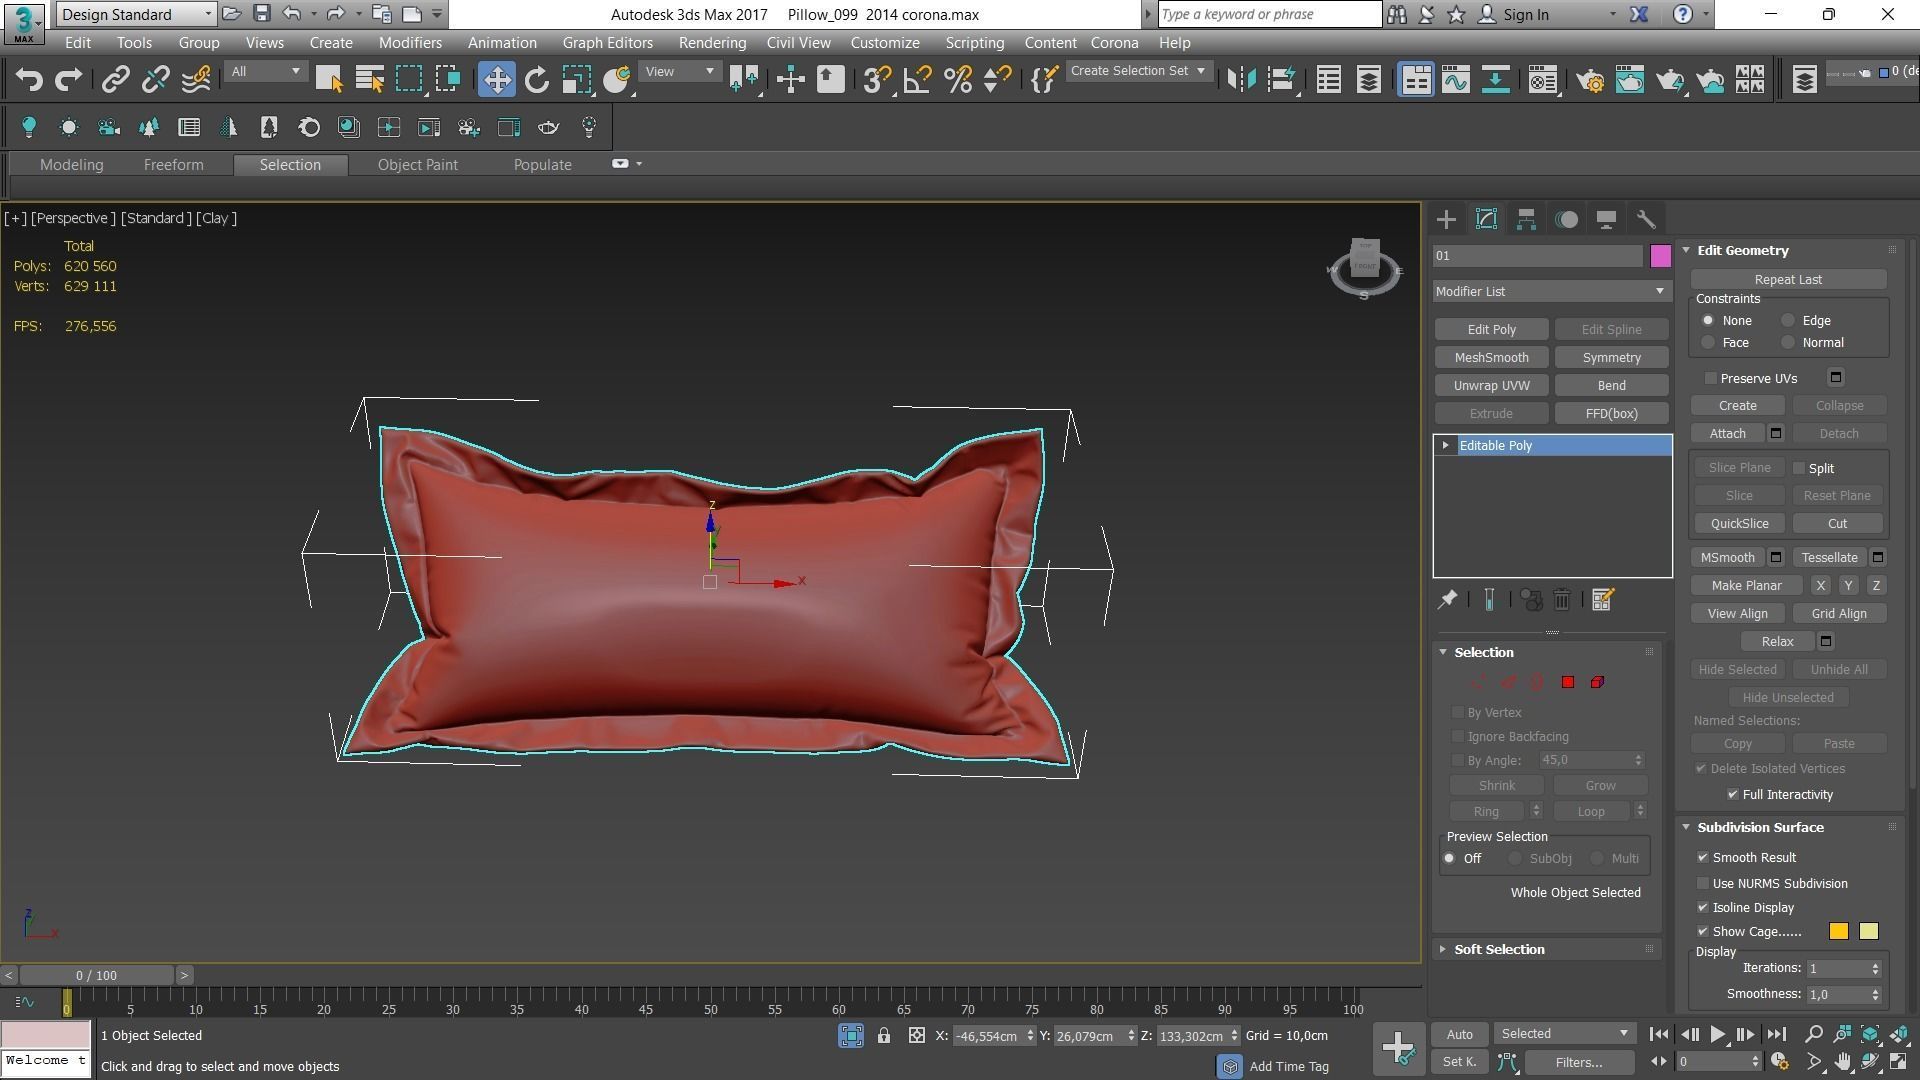Collapse the Edit Geometry rollout

pyautogui.click(x=1742, y=251)
